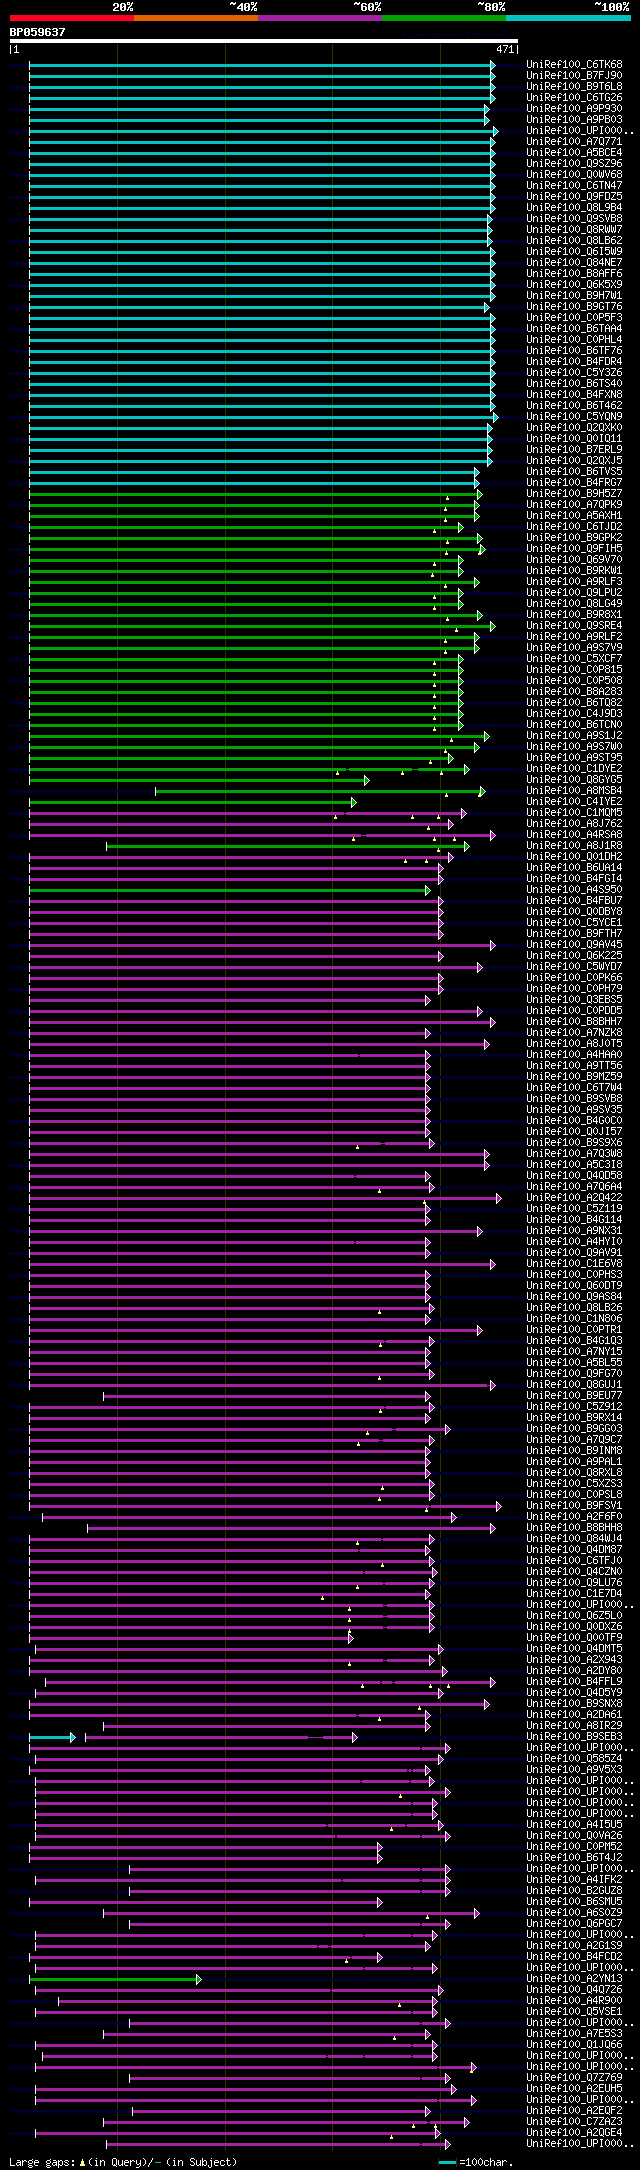The height and width of the screenshot is (2170, 640).
Task: Click the green ~80% identity legend segment
Action: point(443,18)
